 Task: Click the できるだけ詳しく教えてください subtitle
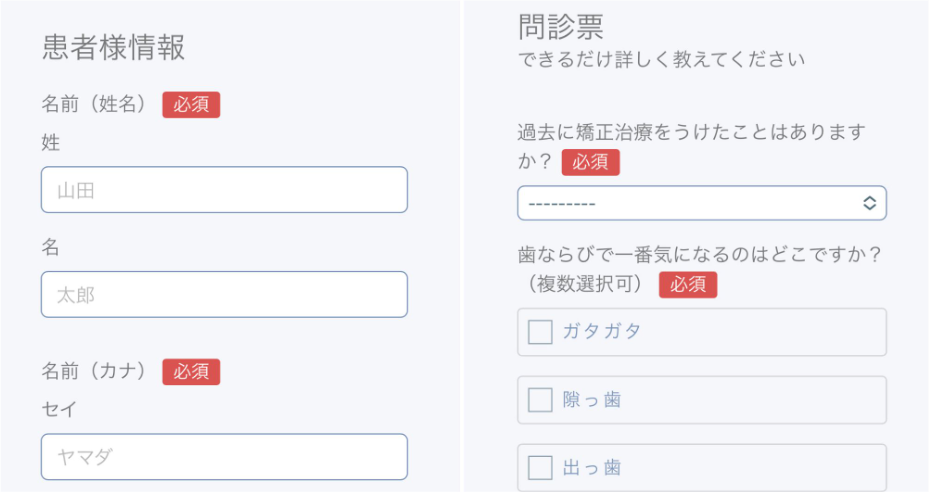point(661,60)
